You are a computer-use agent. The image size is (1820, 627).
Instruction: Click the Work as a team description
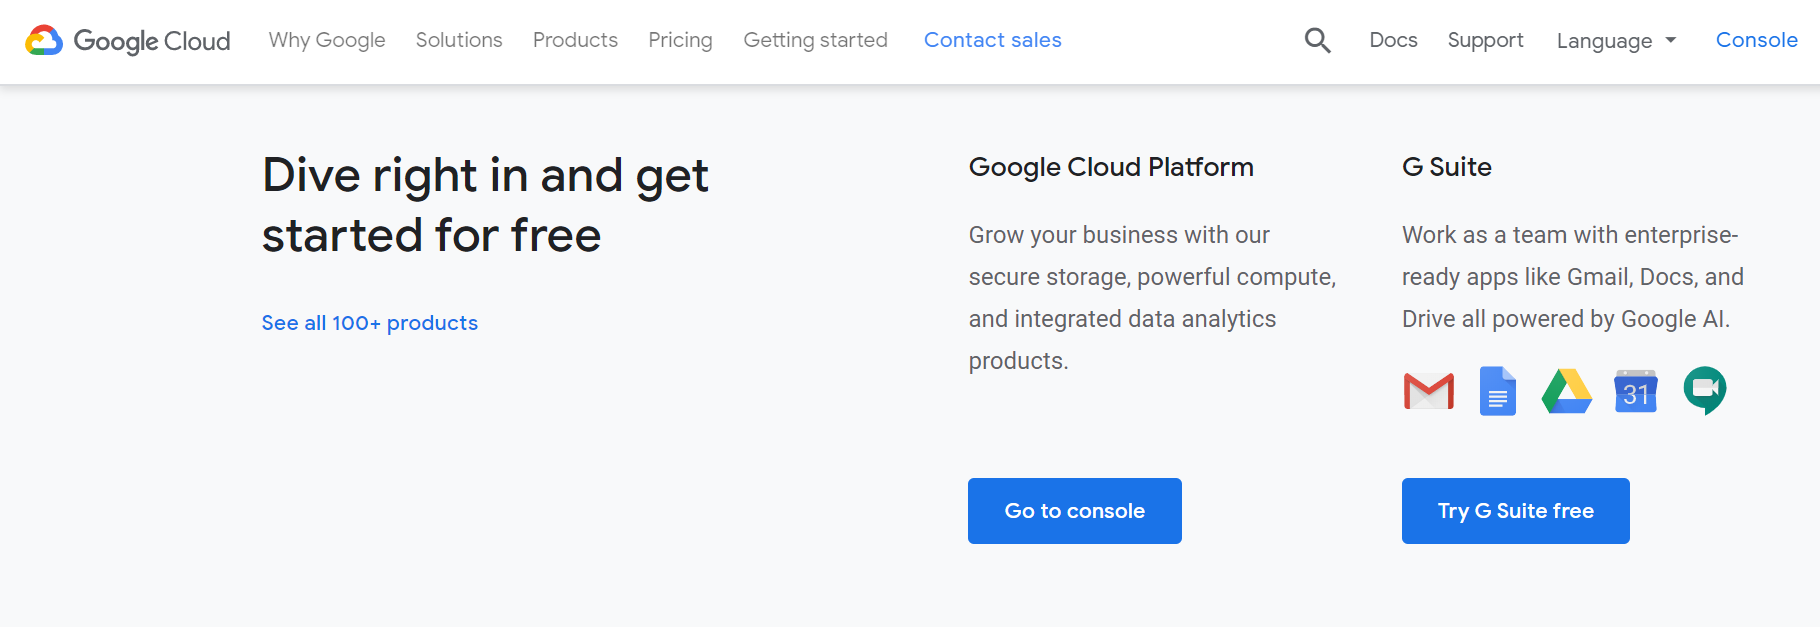pyautogui.click(x=1573, y=277)
